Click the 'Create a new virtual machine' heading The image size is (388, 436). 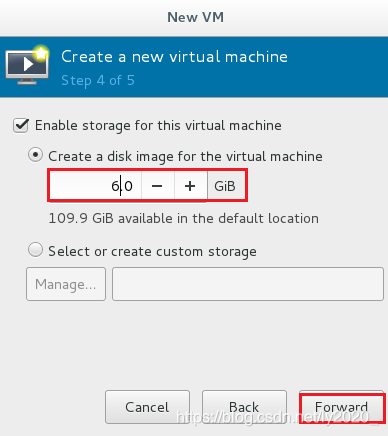pos(174,56)
